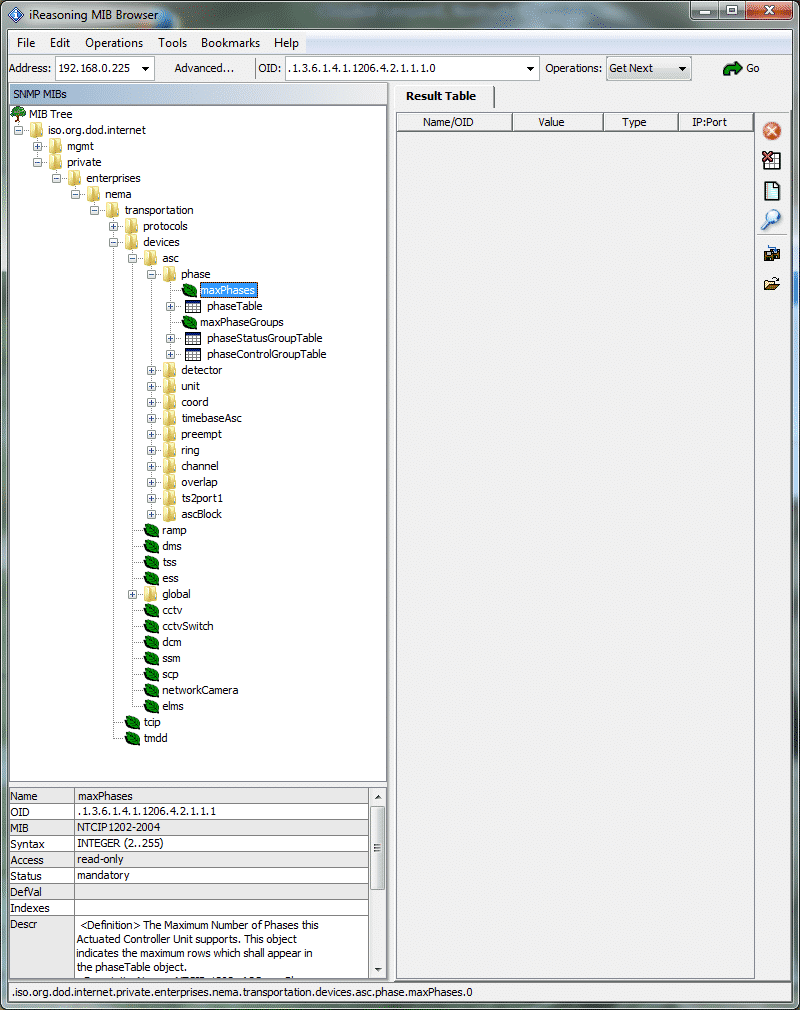Expand the detector folder node
800x1010 pixels.
click(x=152, y=370)
